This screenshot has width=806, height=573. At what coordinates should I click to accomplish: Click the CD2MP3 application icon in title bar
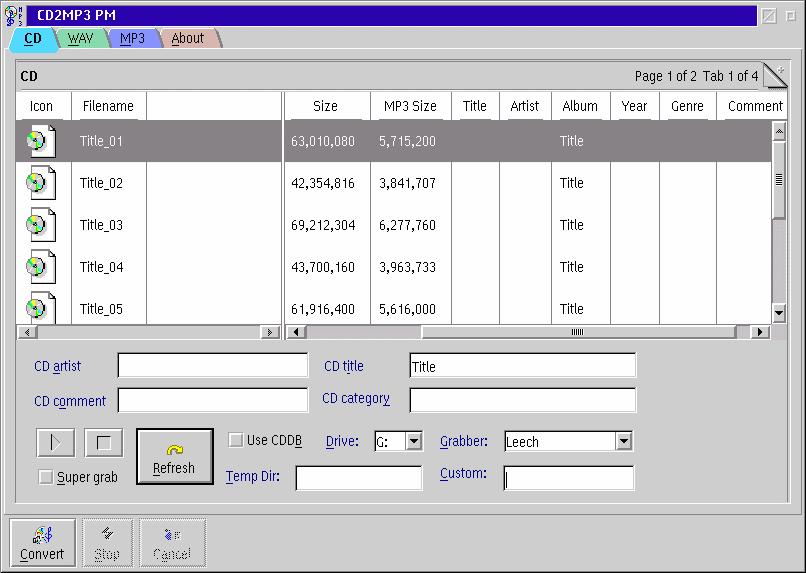tap(14, 15)
